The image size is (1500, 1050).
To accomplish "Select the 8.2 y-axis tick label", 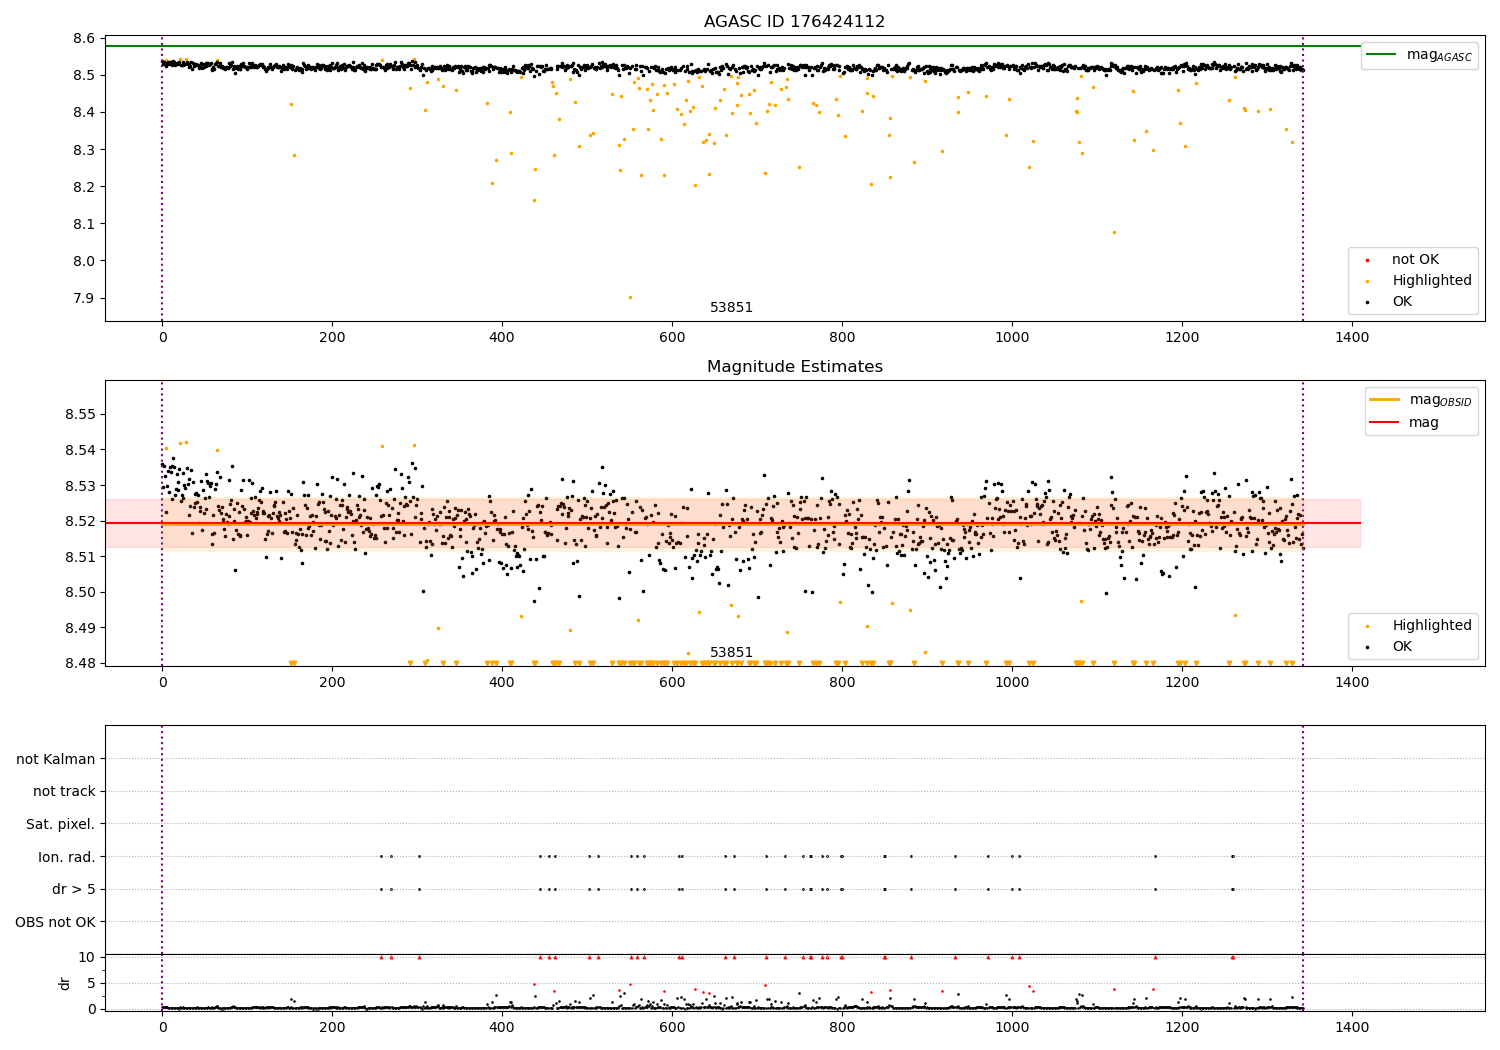I will pyautogui.click(x=83, y=187).
